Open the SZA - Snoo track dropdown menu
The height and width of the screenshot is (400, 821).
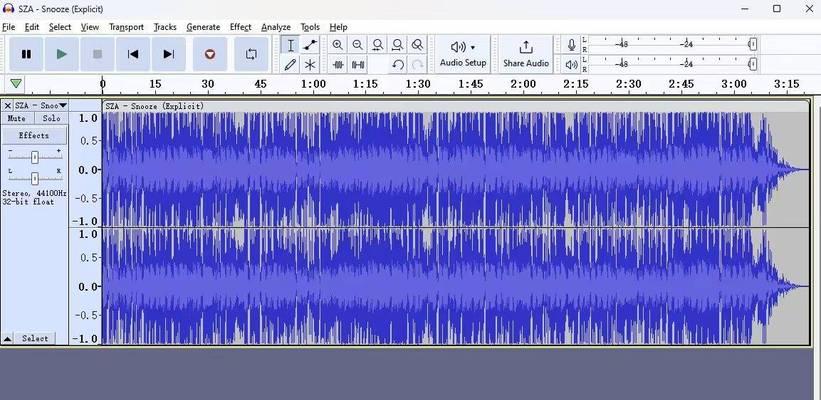pos(41,106)
